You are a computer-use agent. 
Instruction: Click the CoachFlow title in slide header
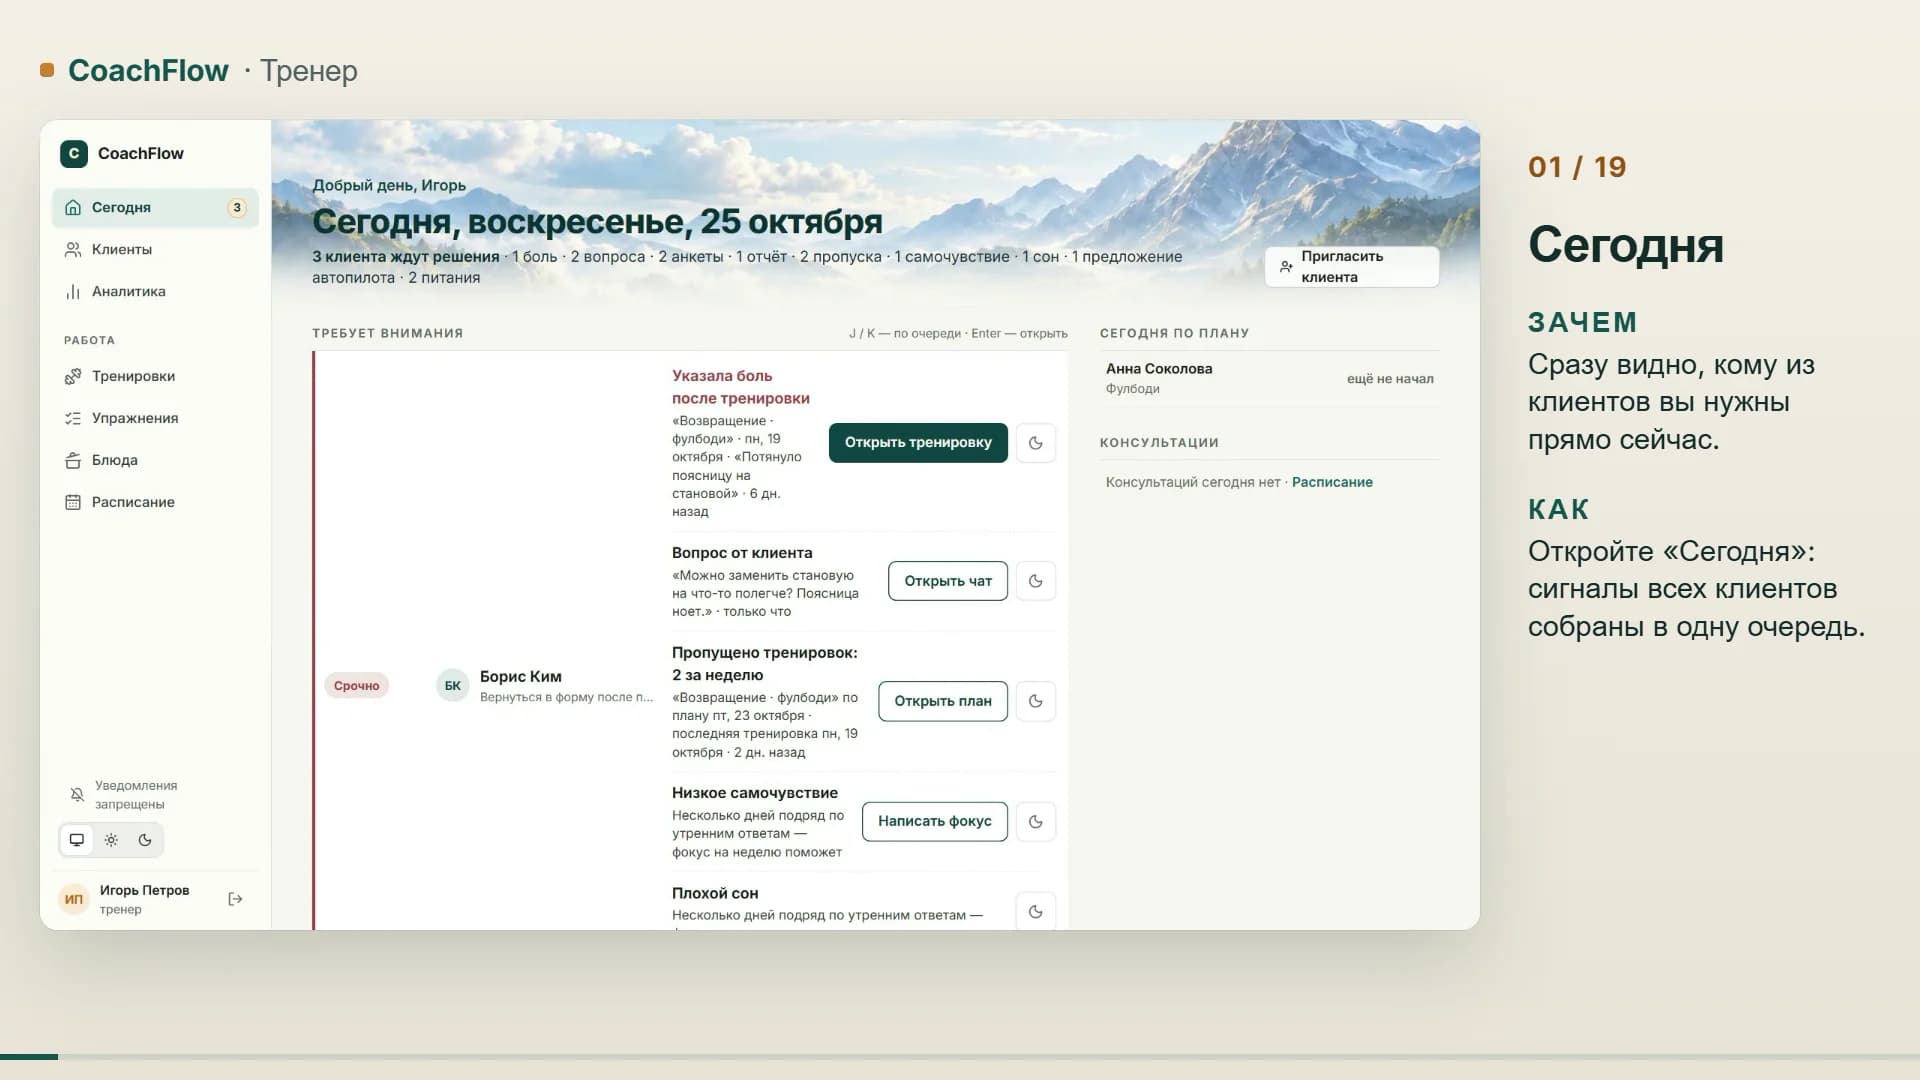(148, 71)
